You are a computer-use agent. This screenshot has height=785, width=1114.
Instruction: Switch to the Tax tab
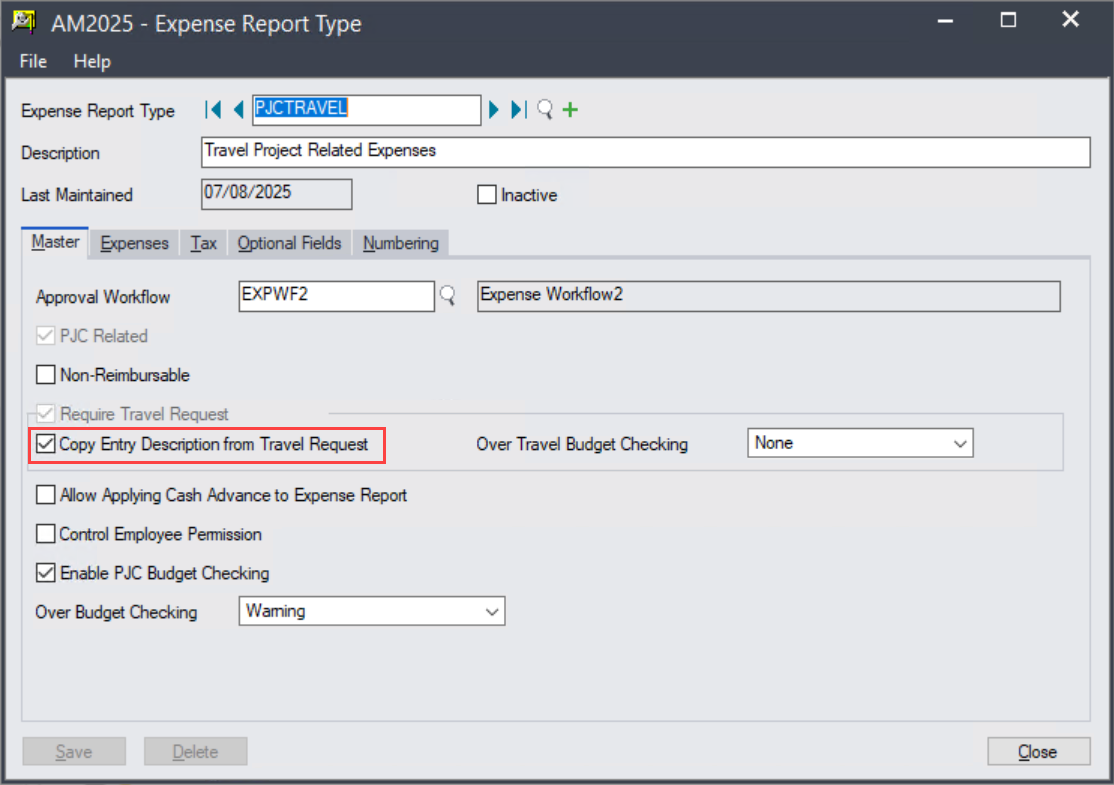203,244
